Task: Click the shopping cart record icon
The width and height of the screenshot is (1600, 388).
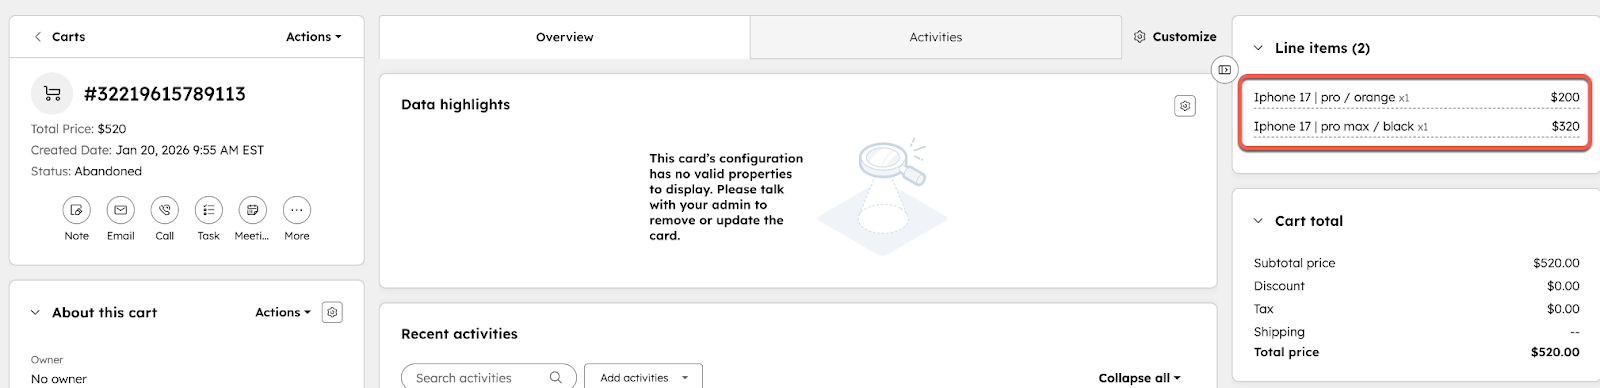Action: pyautogui.click(x=52, y=94)
